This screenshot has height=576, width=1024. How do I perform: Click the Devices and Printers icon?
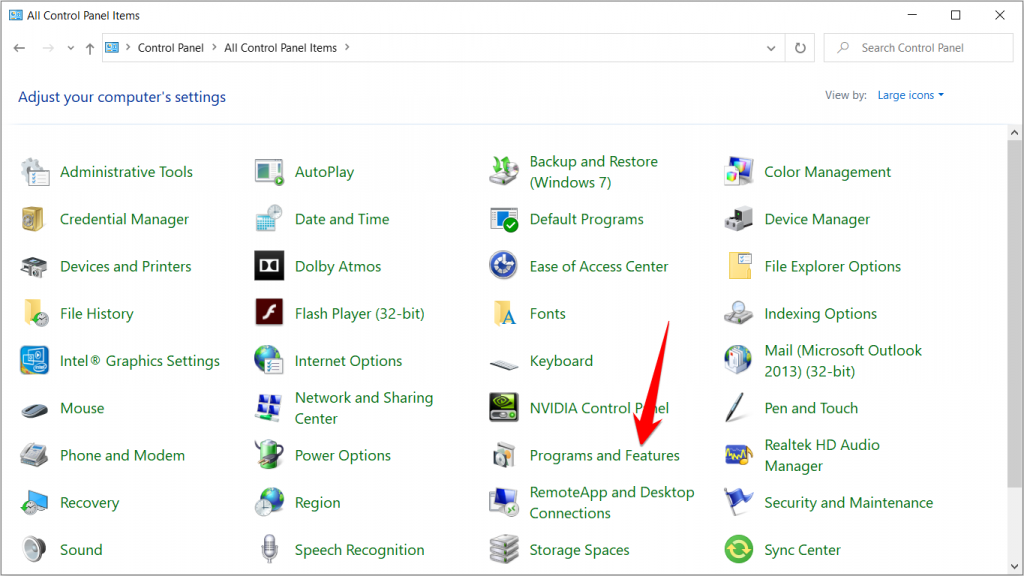[x=34, y=266]
